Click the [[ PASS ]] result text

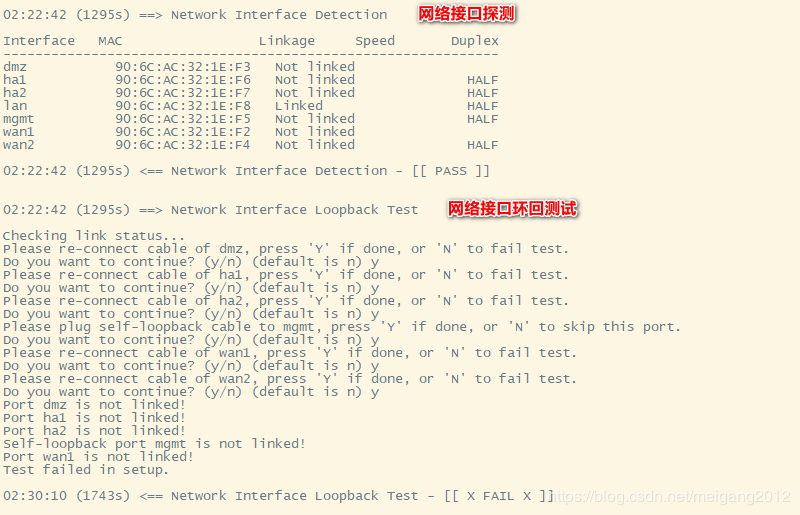(x=451, y=171)
